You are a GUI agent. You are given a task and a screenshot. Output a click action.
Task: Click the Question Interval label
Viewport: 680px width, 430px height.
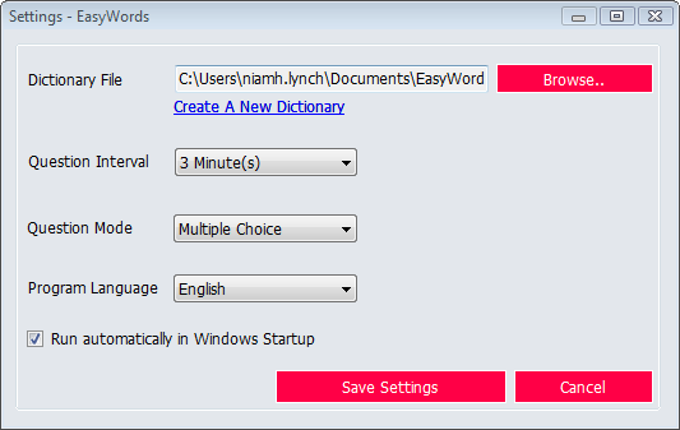click(x=88, y=162)
